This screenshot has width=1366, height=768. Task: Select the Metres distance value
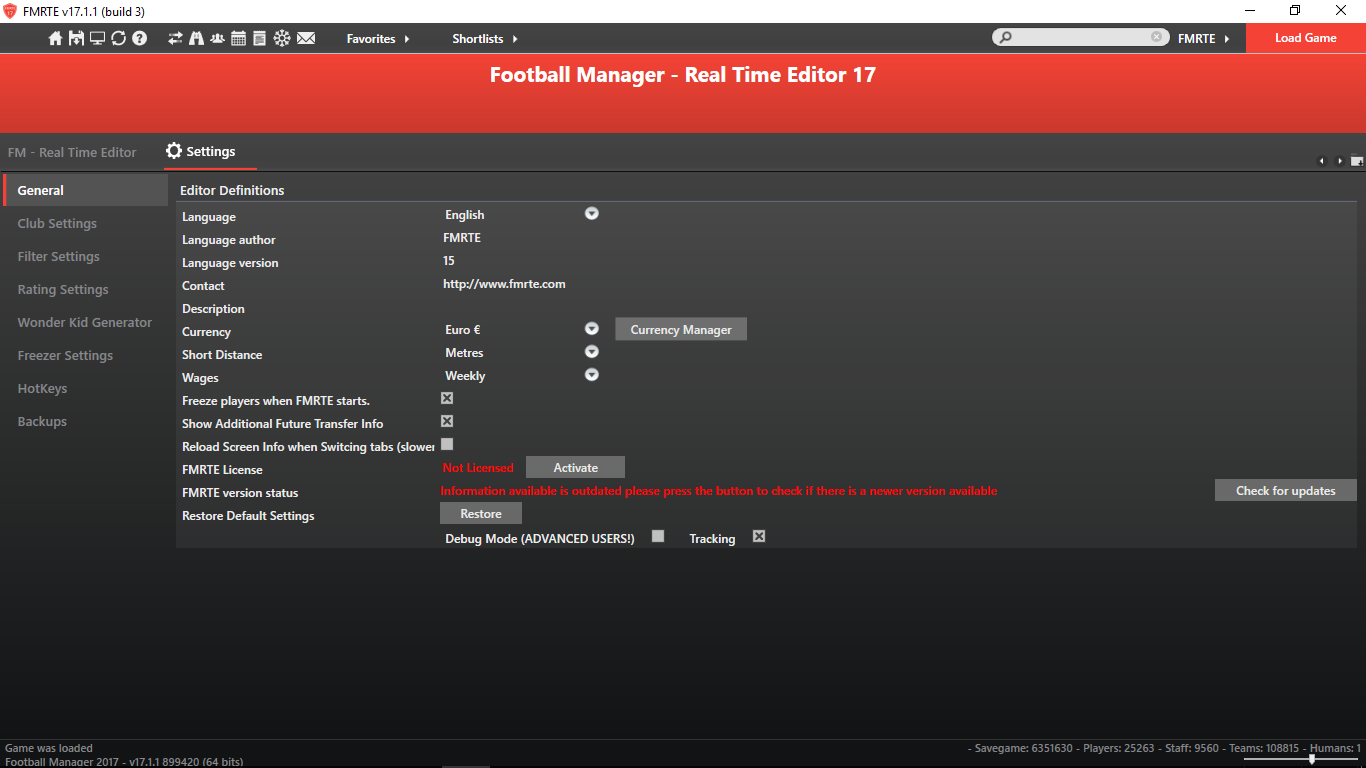(464, 353)
